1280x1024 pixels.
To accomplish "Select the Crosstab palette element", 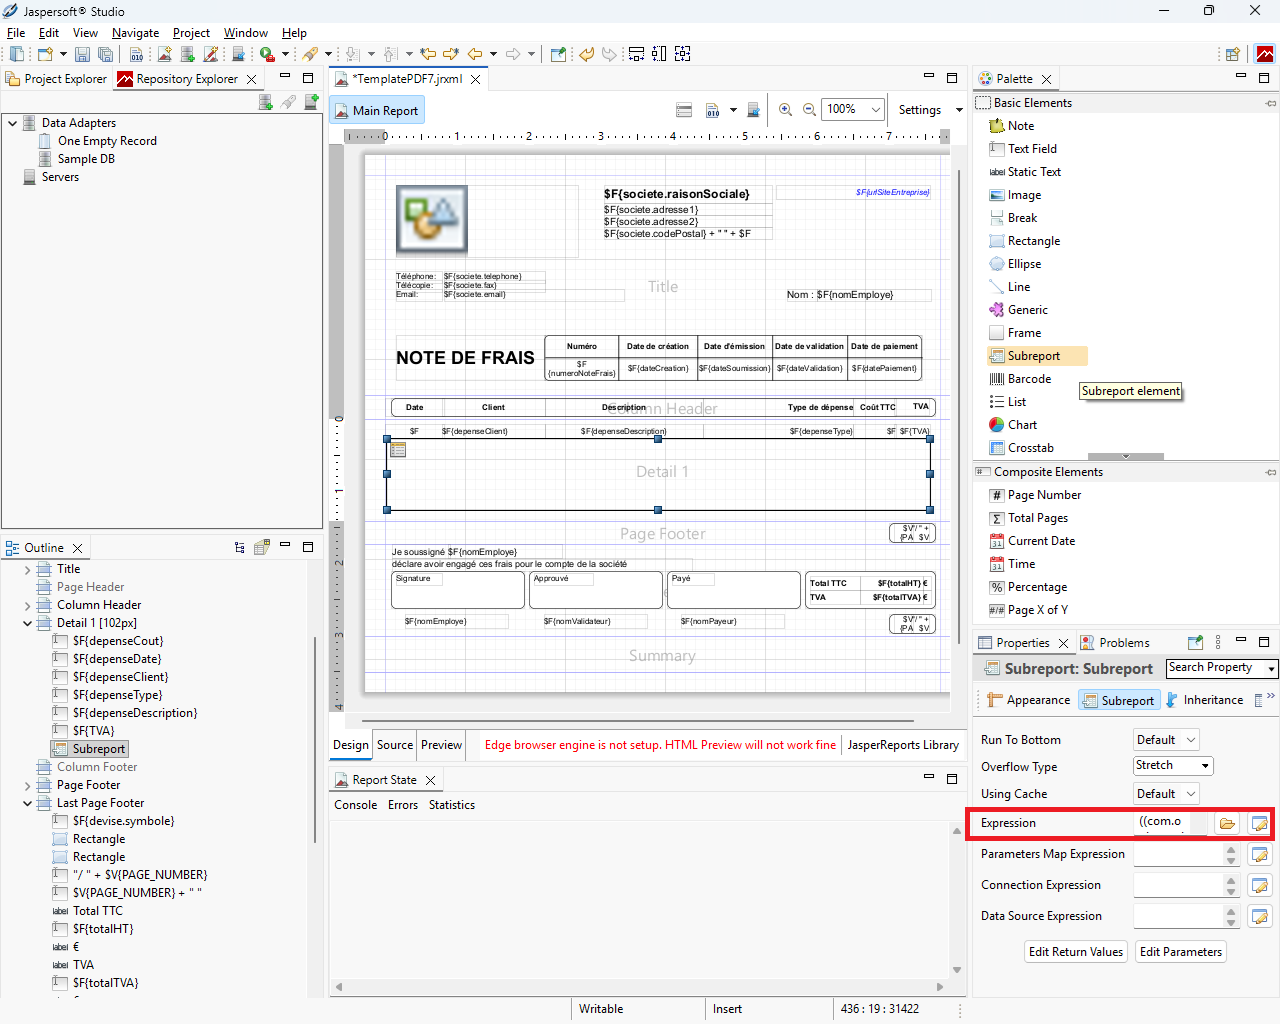I will point(1021,448).
